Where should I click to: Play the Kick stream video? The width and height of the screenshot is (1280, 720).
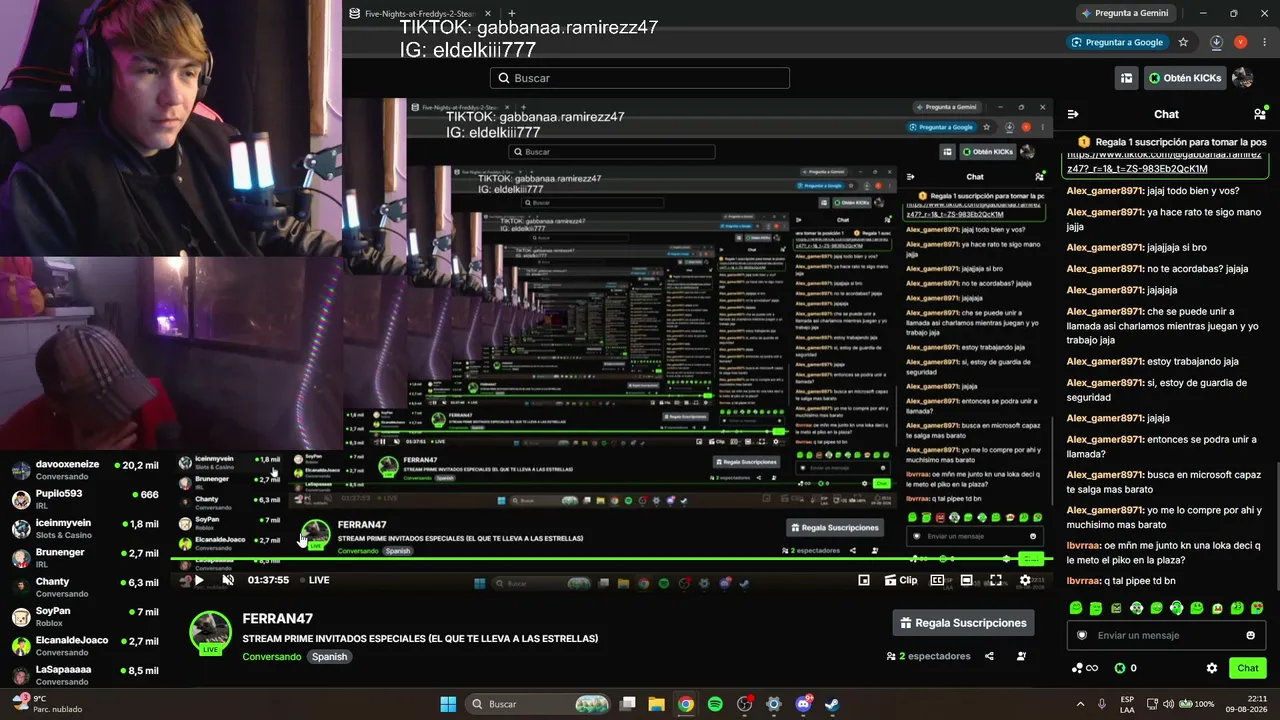pos(199,580)
